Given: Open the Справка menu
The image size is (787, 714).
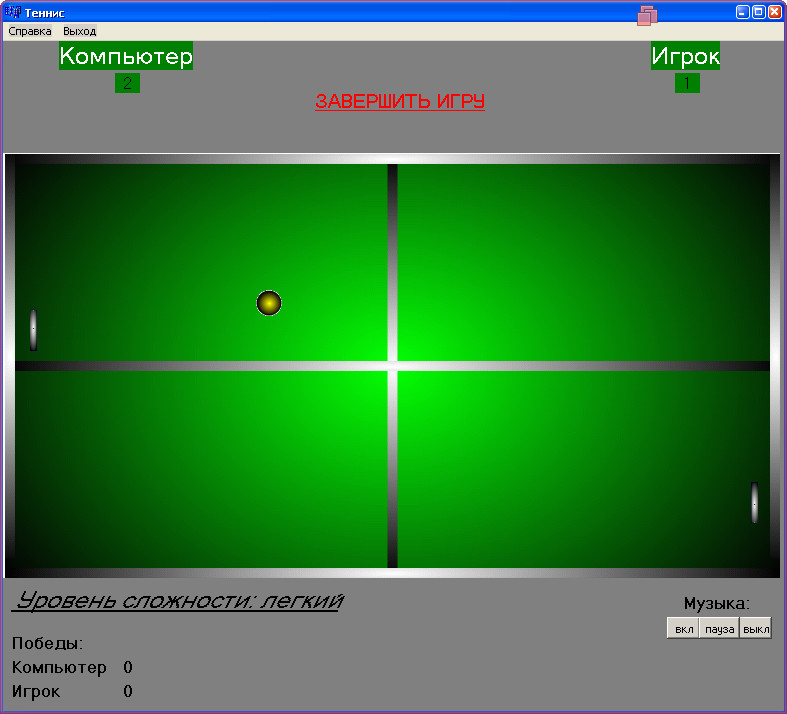Looking at the screenshot, I should (30, 31).
